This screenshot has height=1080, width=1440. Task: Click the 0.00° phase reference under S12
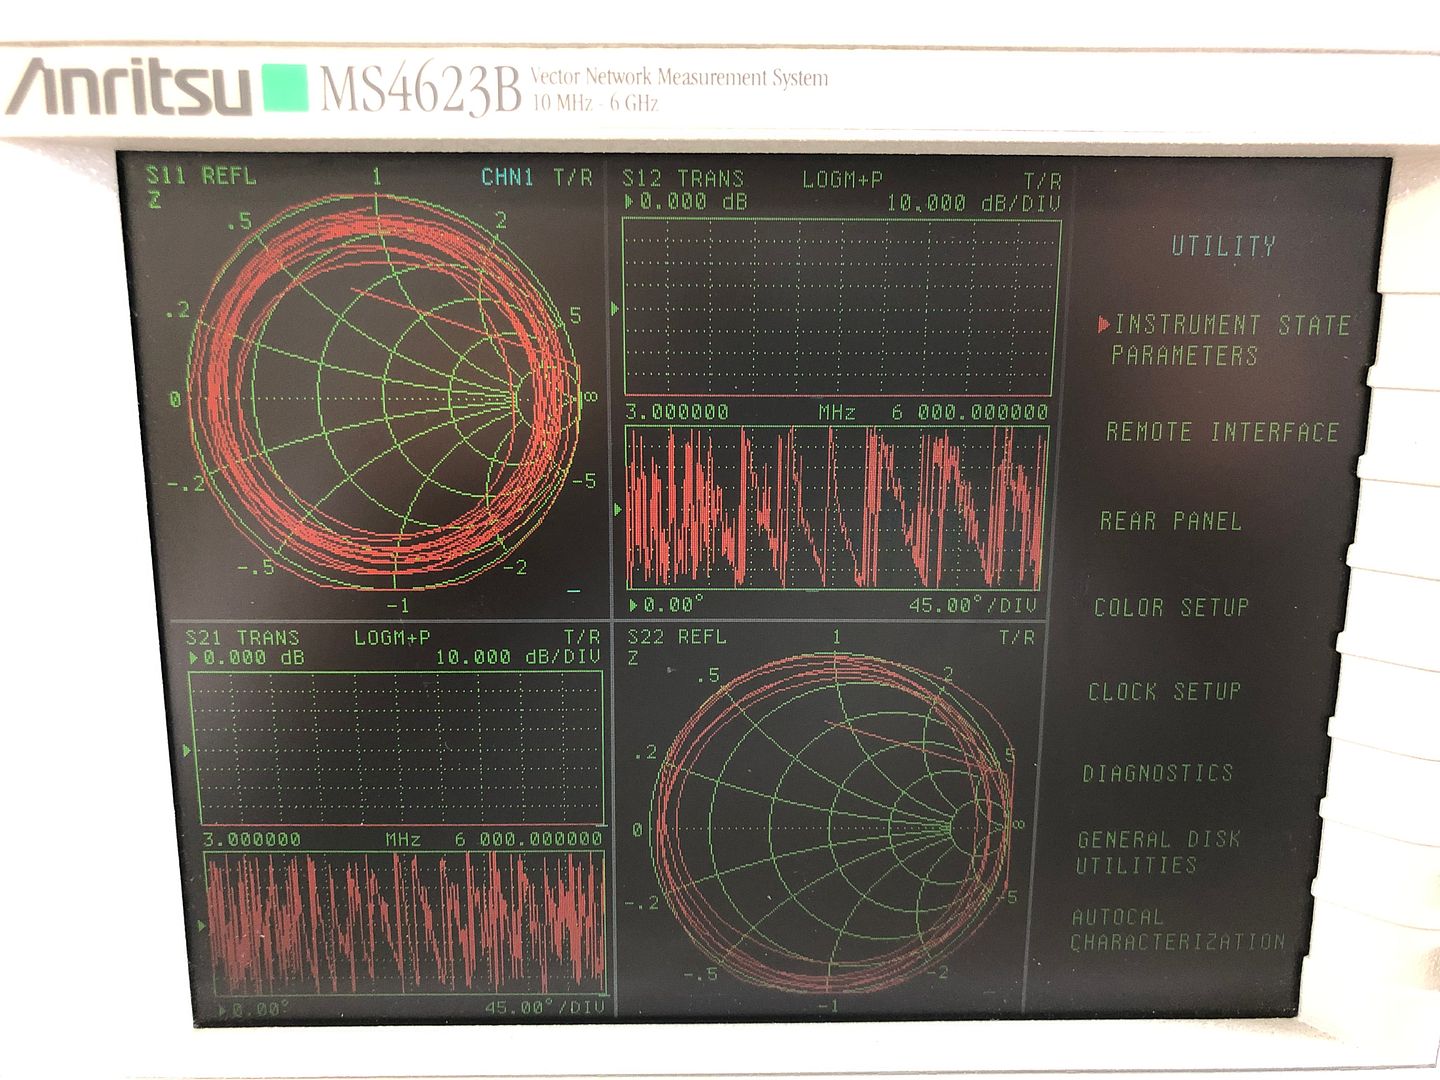(x=666, y=605)
